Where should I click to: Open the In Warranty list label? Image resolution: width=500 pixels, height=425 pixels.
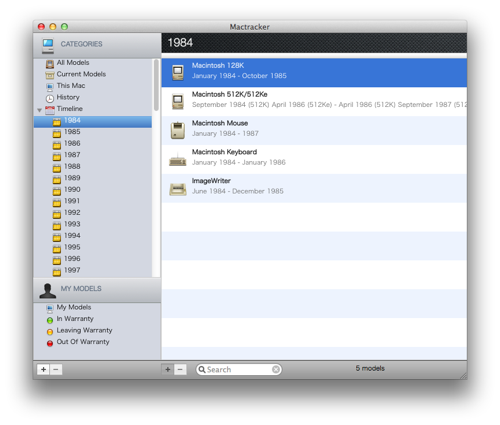[75, 319]
